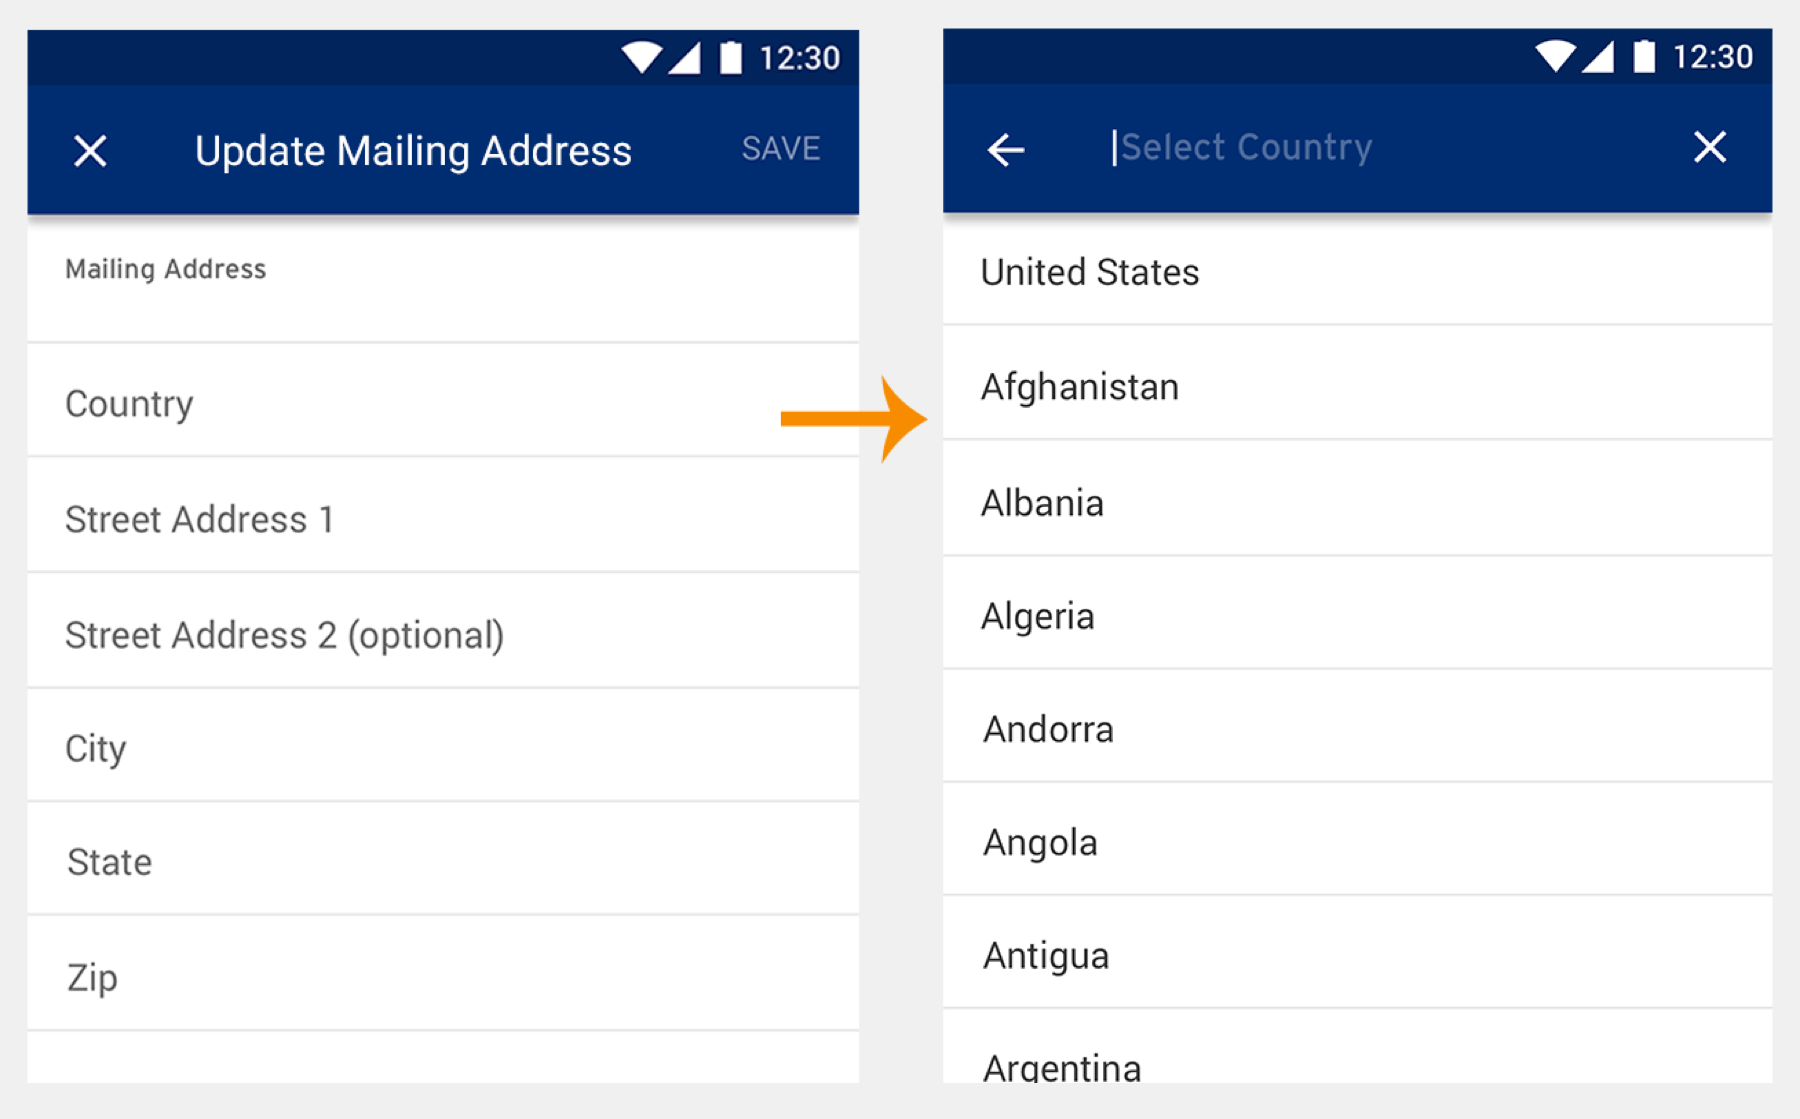Tap the left screen's cellular signal icon
This screenshot has width=1800, height=1119.
click(x=686, y=58)
